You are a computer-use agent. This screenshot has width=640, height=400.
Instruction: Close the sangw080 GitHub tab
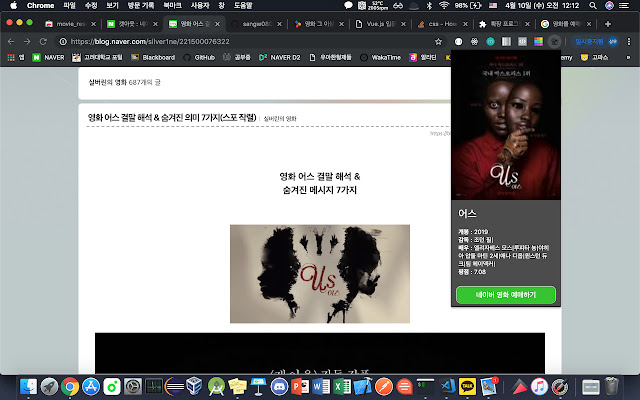click(279, 24)
